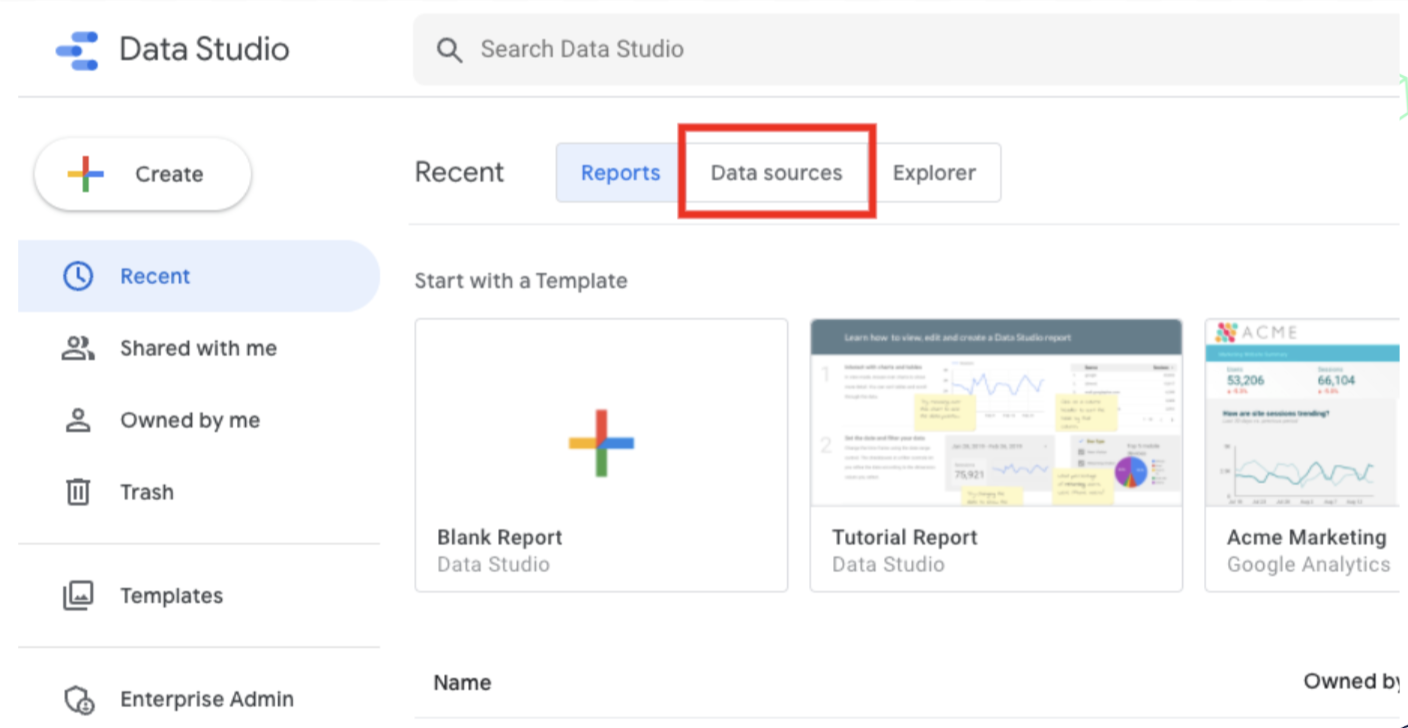This screenshot has height=728, width=1408.
Task: Open Templates in the sidebar
Action: [199, 596]
